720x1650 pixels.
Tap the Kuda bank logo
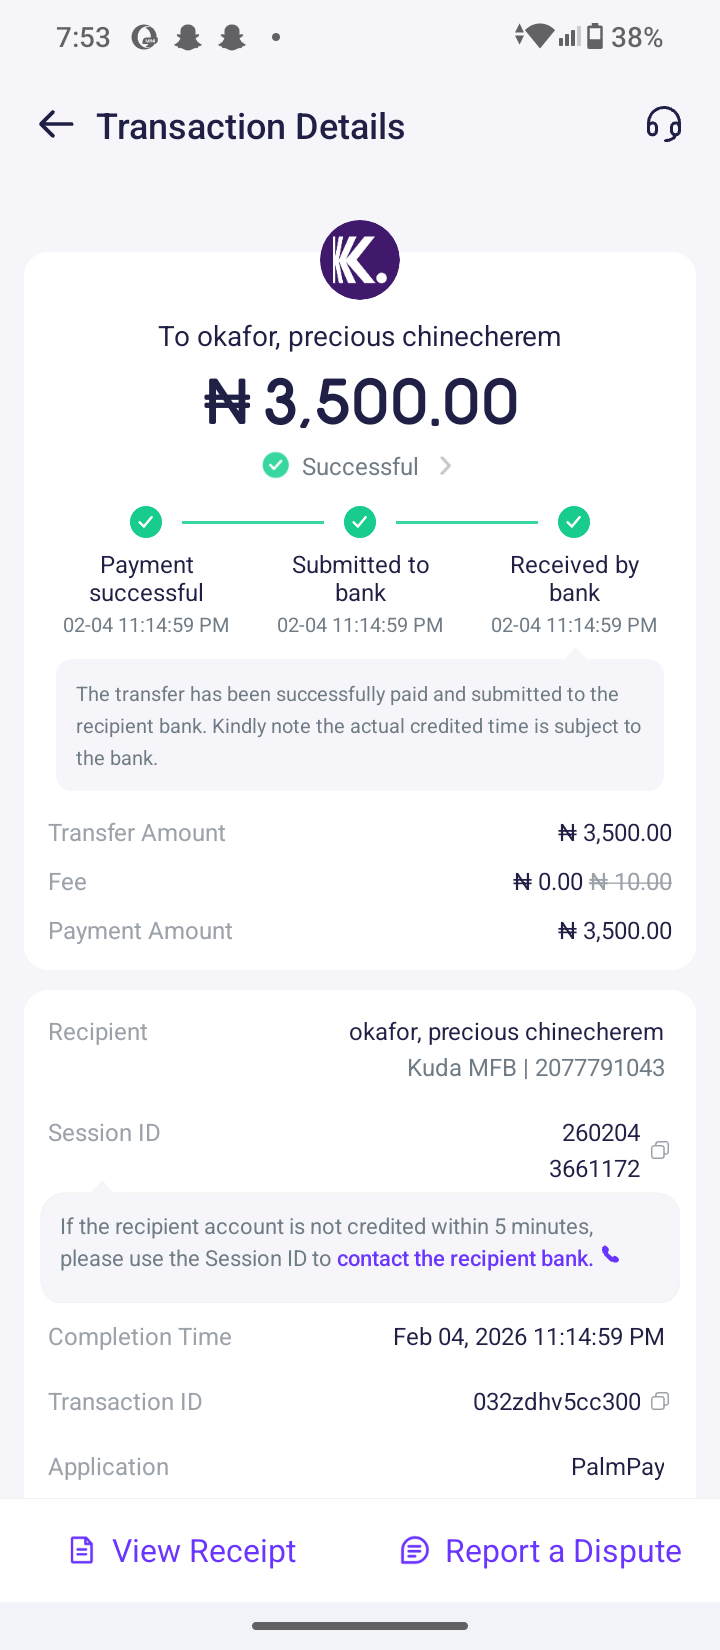[360, 260]
